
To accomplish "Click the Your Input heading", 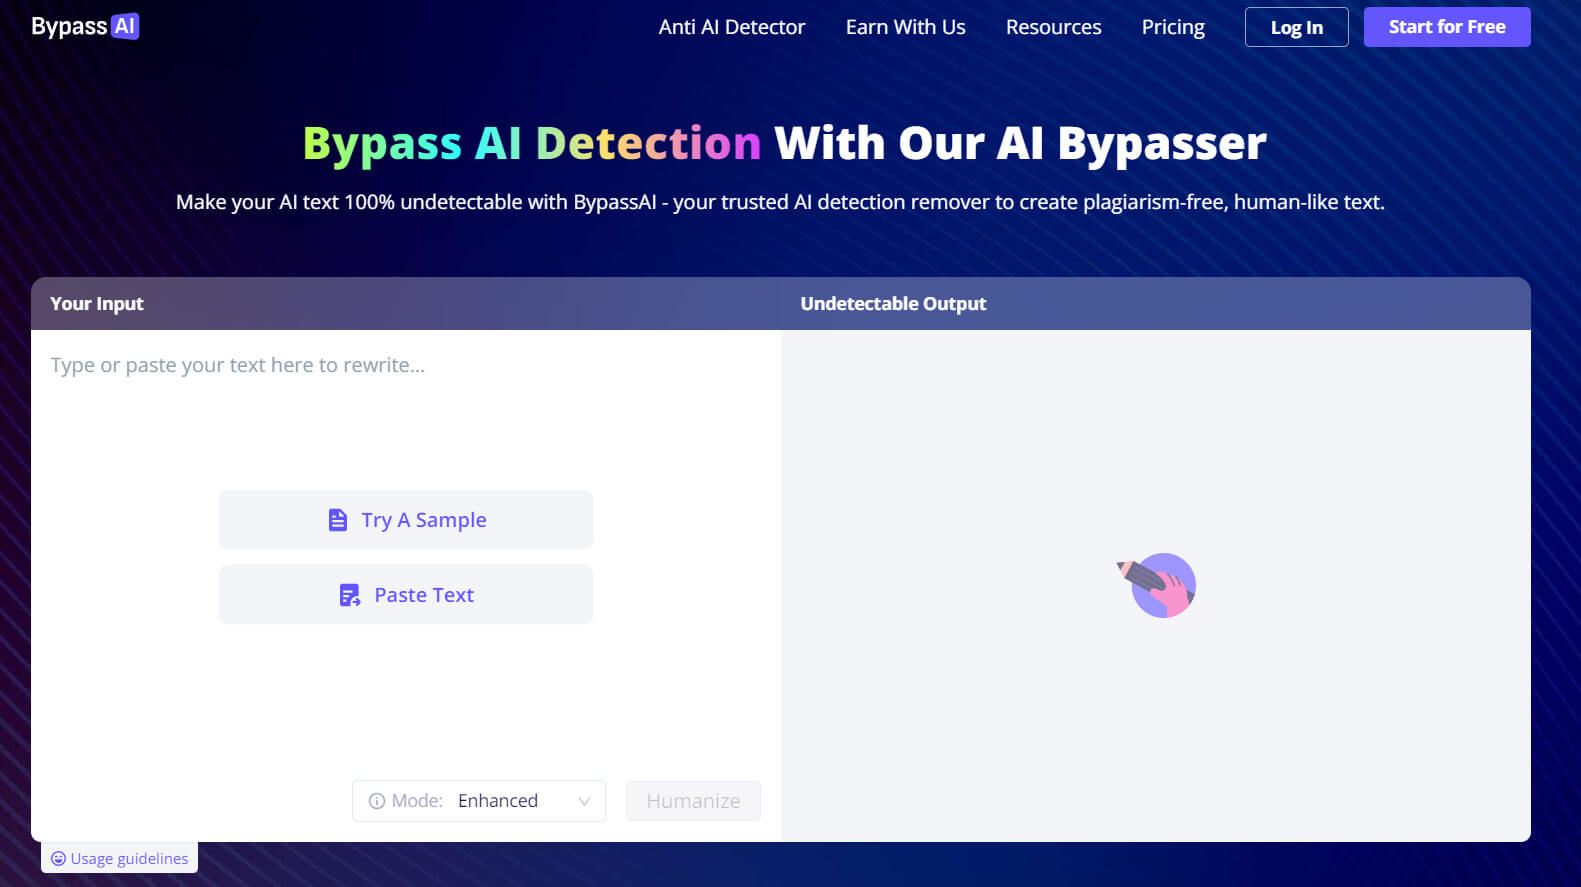I will tap(97, 303).
